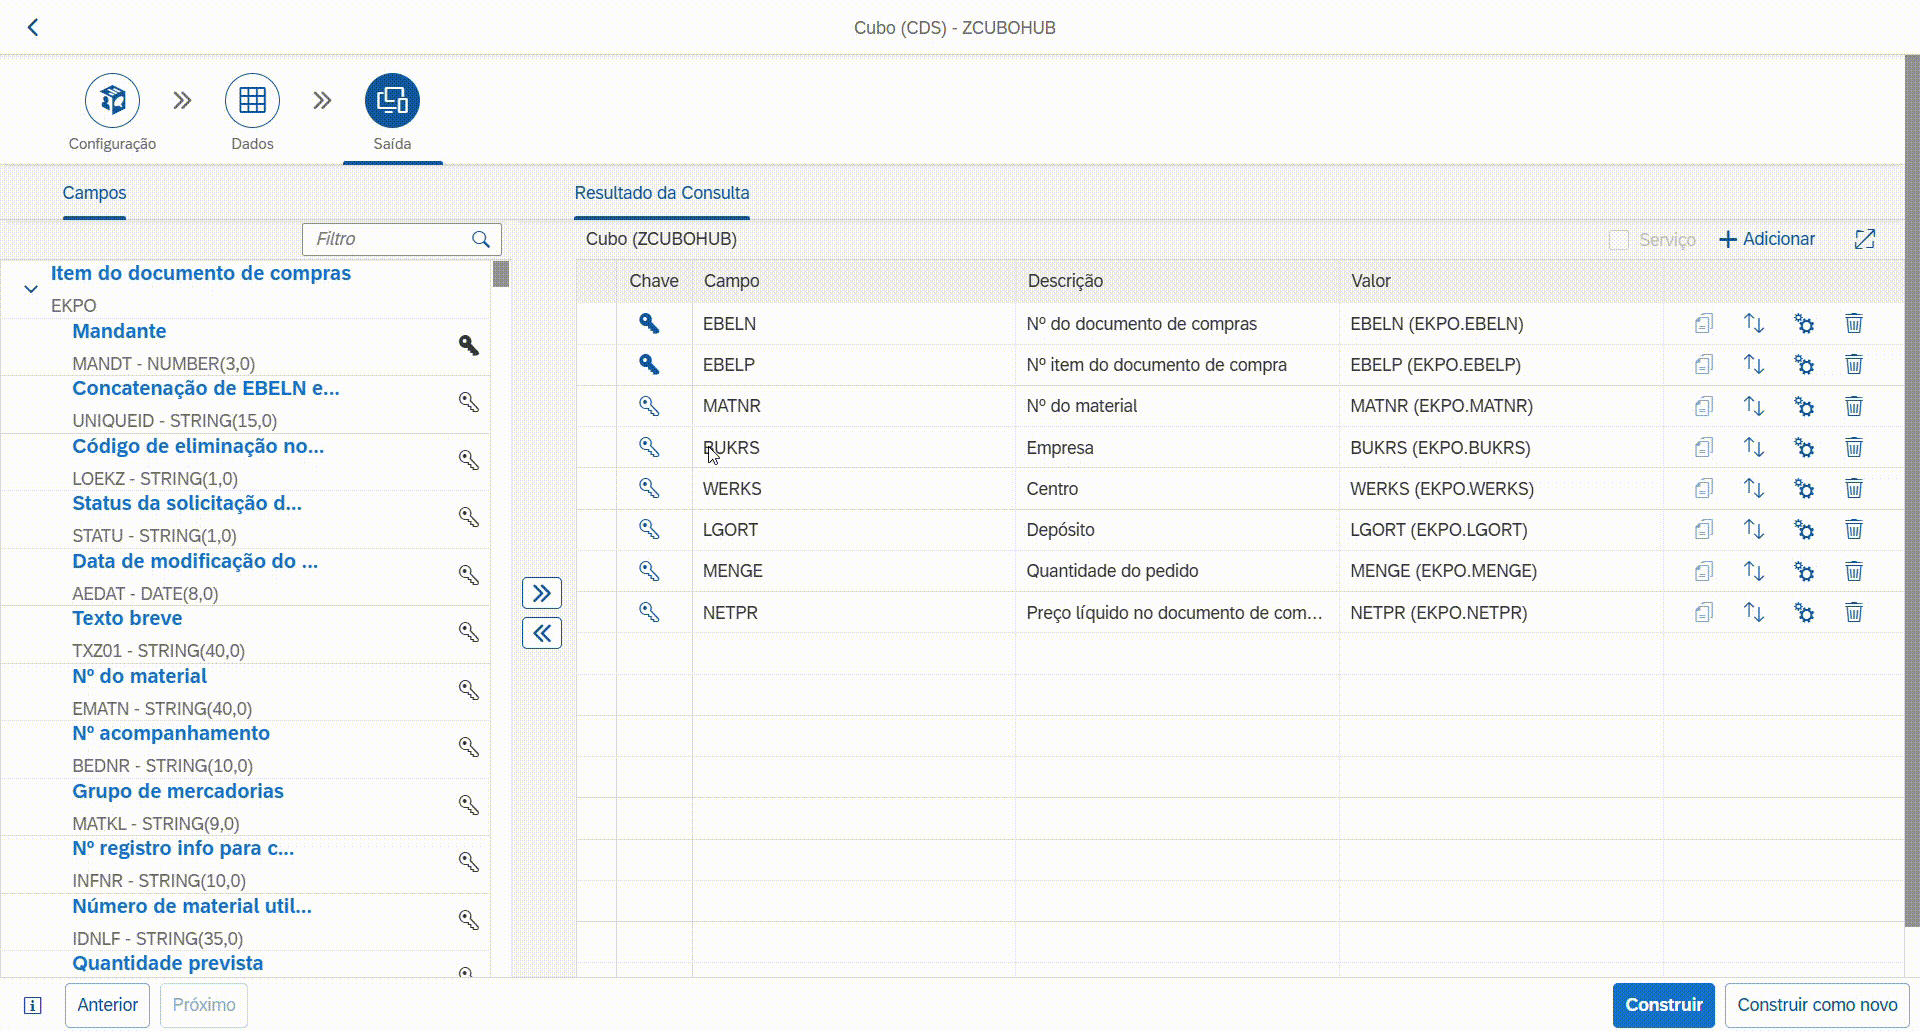Expand the query result table to fullscreen
This screenshot has height=1031, width=1920.
(1864, 239)
